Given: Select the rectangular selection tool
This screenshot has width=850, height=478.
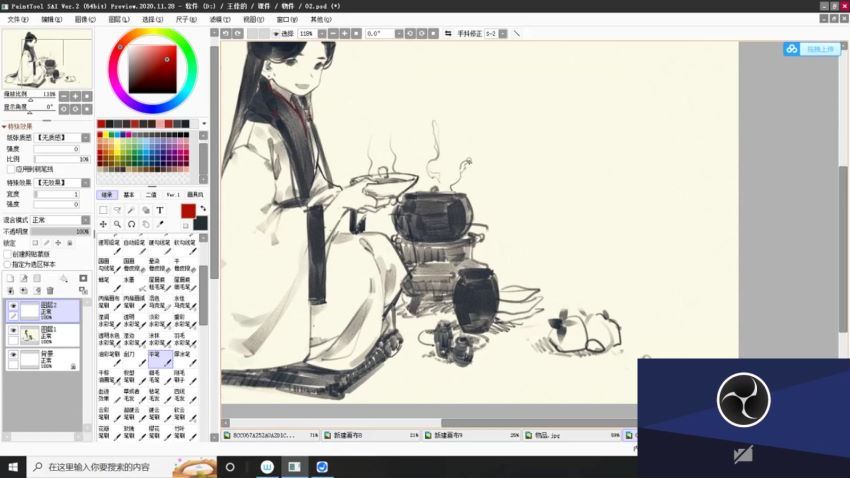Looking at the screenshot, I should point(103,210).
